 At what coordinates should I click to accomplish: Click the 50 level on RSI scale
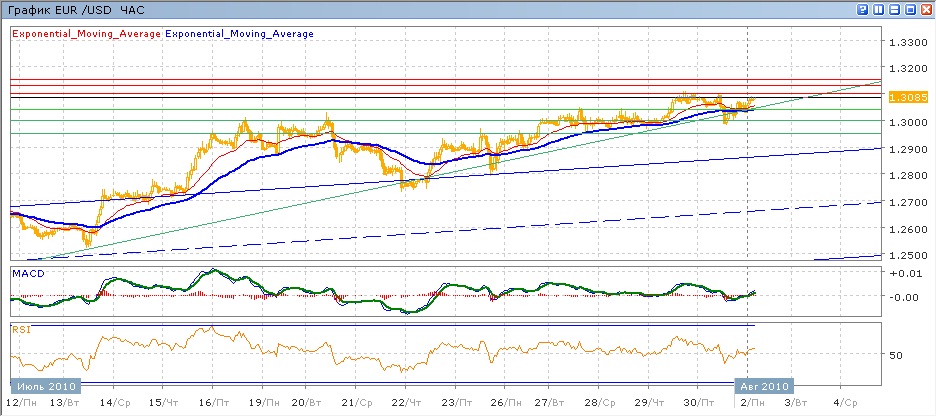tap(897, 355)
